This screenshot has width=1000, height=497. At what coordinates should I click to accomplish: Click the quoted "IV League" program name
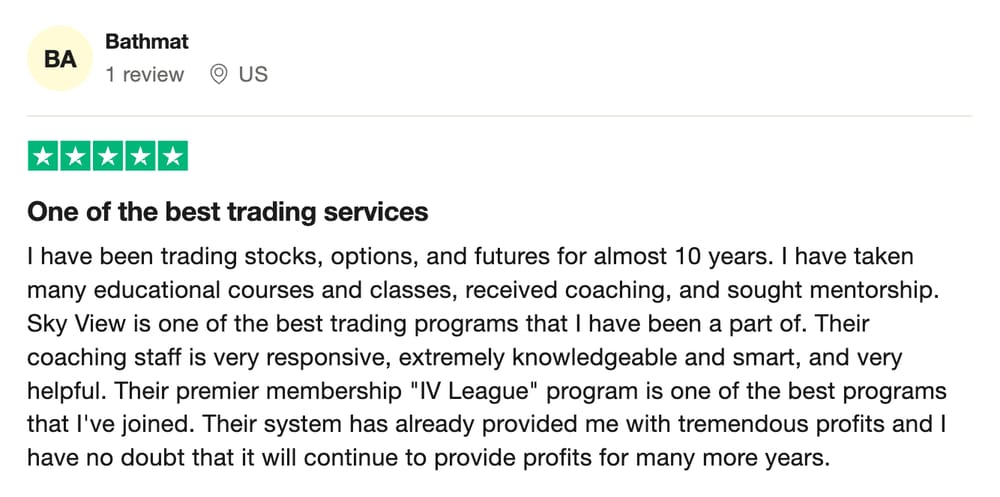pos(474,390)
